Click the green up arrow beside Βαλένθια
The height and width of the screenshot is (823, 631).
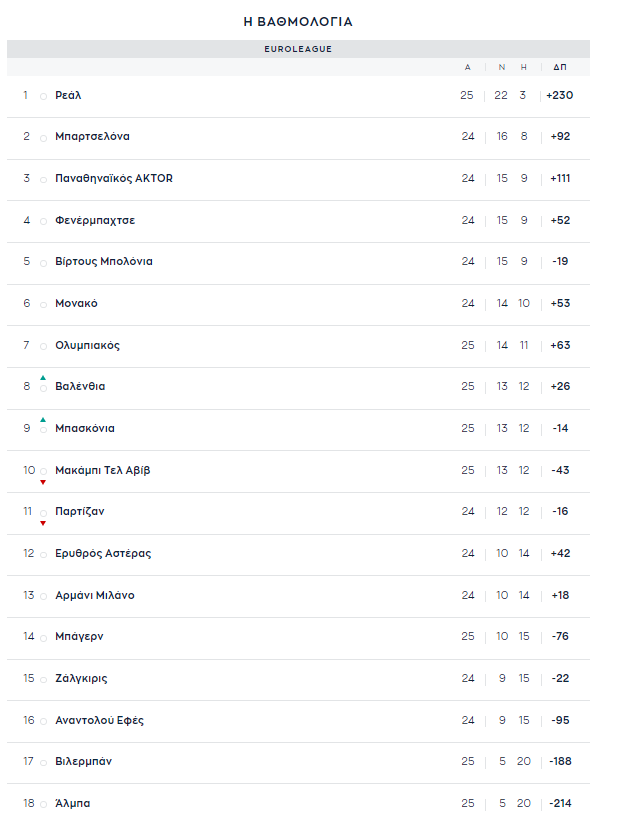[43, 378]
